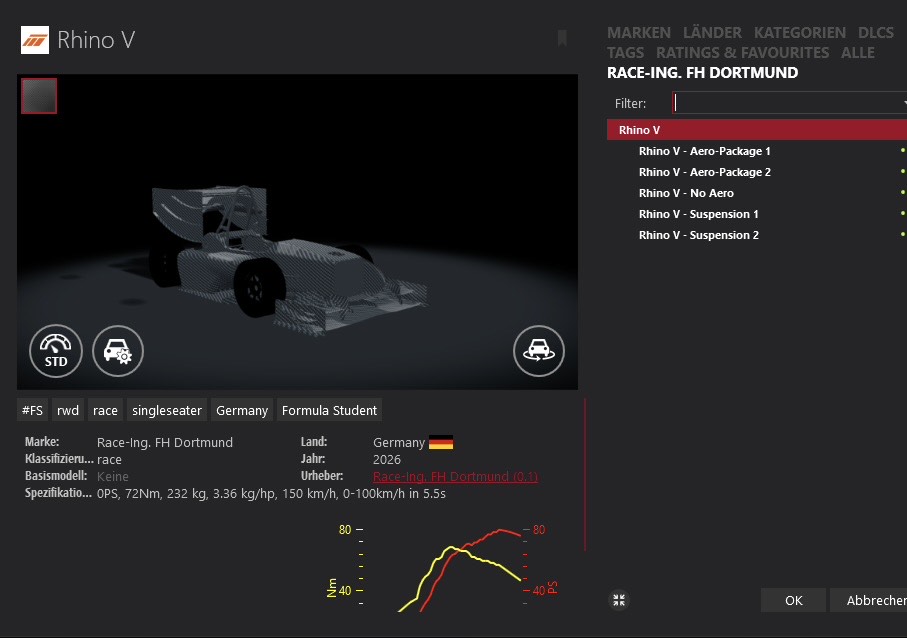The image size is (907, 638).
Task: Click the rwd tag
Action: [68, 410]
